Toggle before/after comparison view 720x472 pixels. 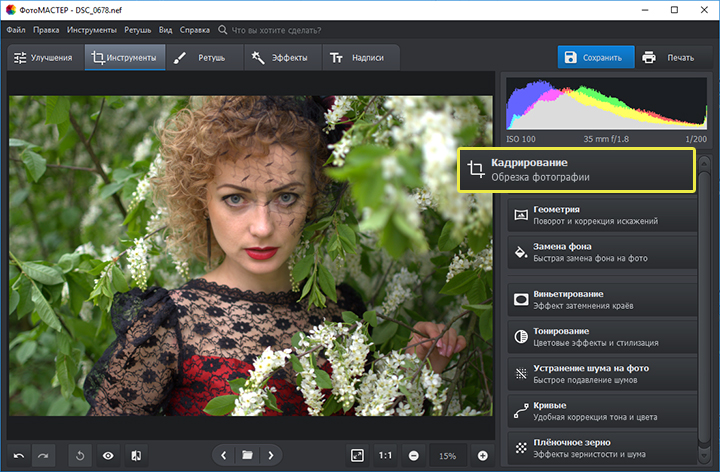click(136, 455)
